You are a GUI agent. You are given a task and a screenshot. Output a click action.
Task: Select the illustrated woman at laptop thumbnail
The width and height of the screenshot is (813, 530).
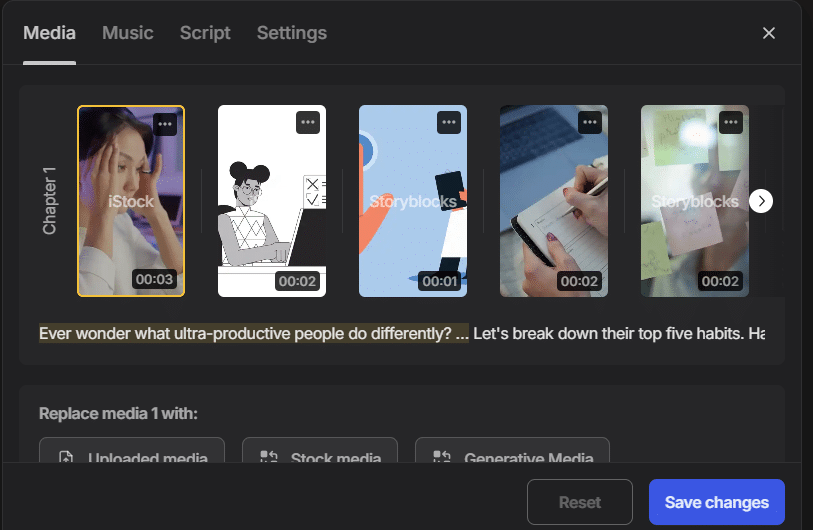pyautogui.click(x=272, y=201)
